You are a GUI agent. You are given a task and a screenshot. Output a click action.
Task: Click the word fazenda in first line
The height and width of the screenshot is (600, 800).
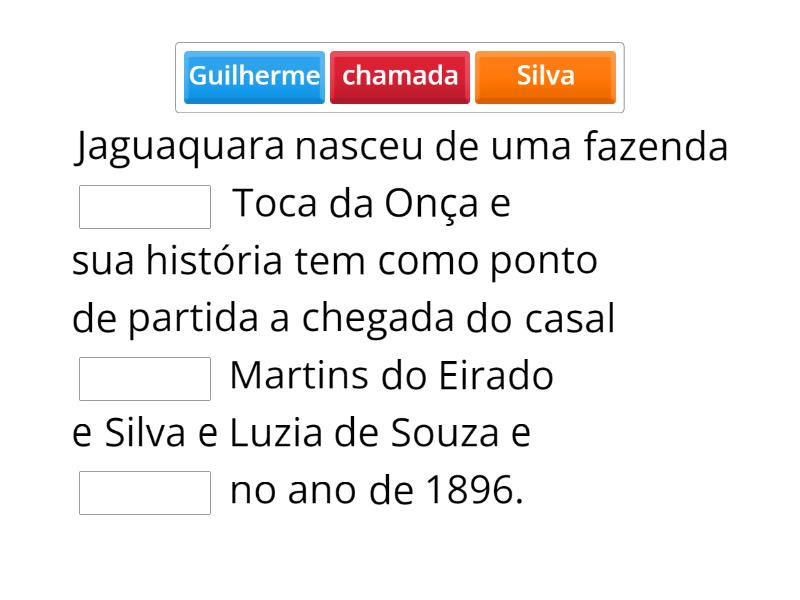(x=656, y=148)
